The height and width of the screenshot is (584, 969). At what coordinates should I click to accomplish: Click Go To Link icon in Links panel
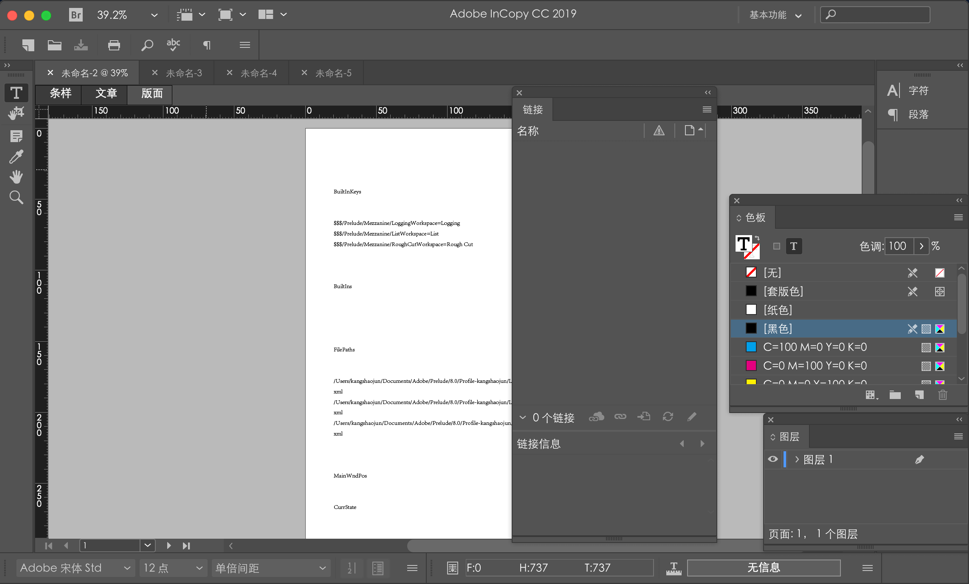(644, 417)
